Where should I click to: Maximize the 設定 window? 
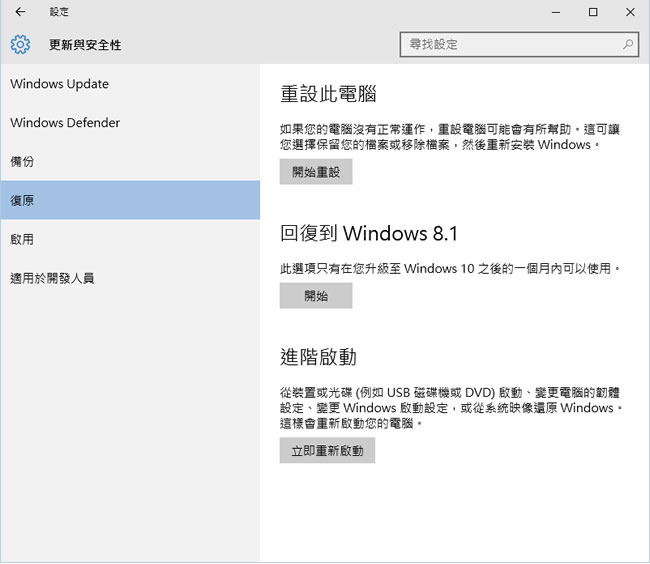click(593, 12)
